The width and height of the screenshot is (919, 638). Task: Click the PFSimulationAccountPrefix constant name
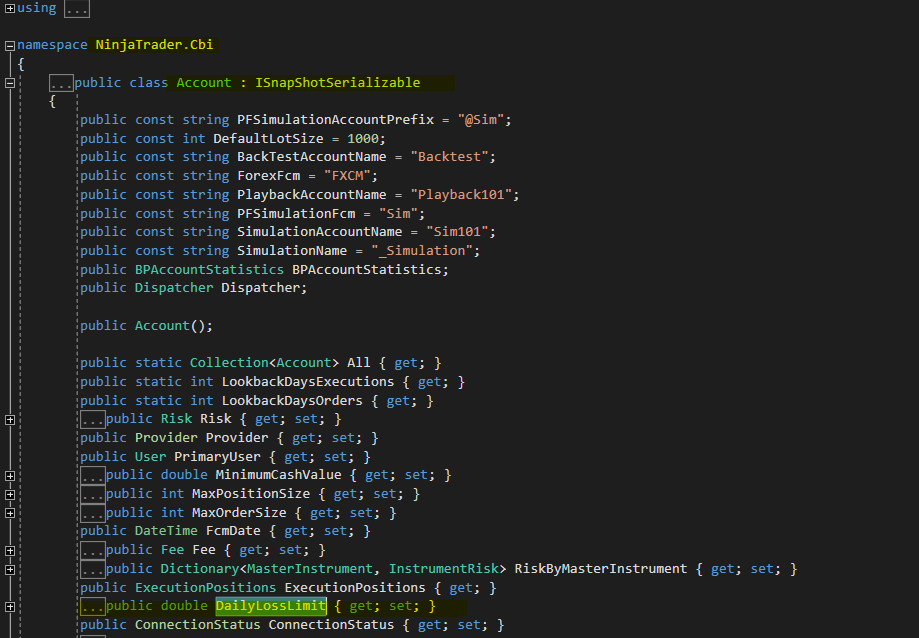click(x=335, y=120)
